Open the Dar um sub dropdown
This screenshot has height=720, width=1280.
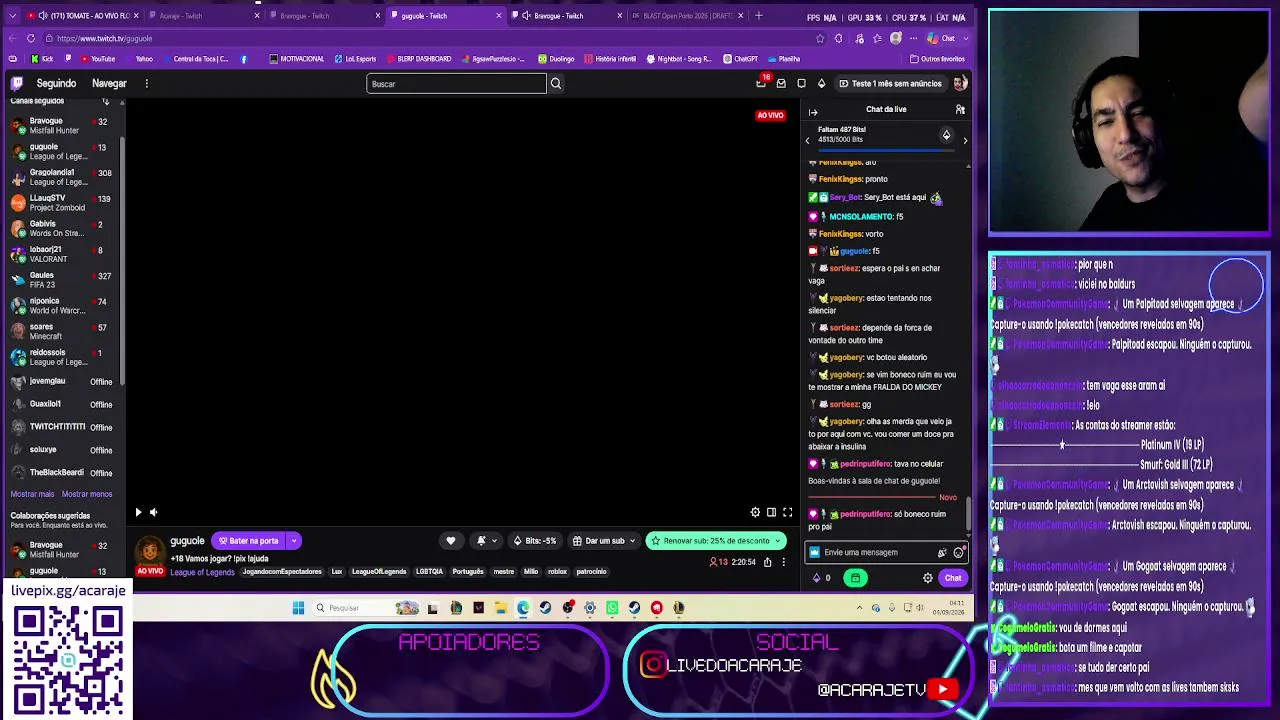click(x=604, y=540)
